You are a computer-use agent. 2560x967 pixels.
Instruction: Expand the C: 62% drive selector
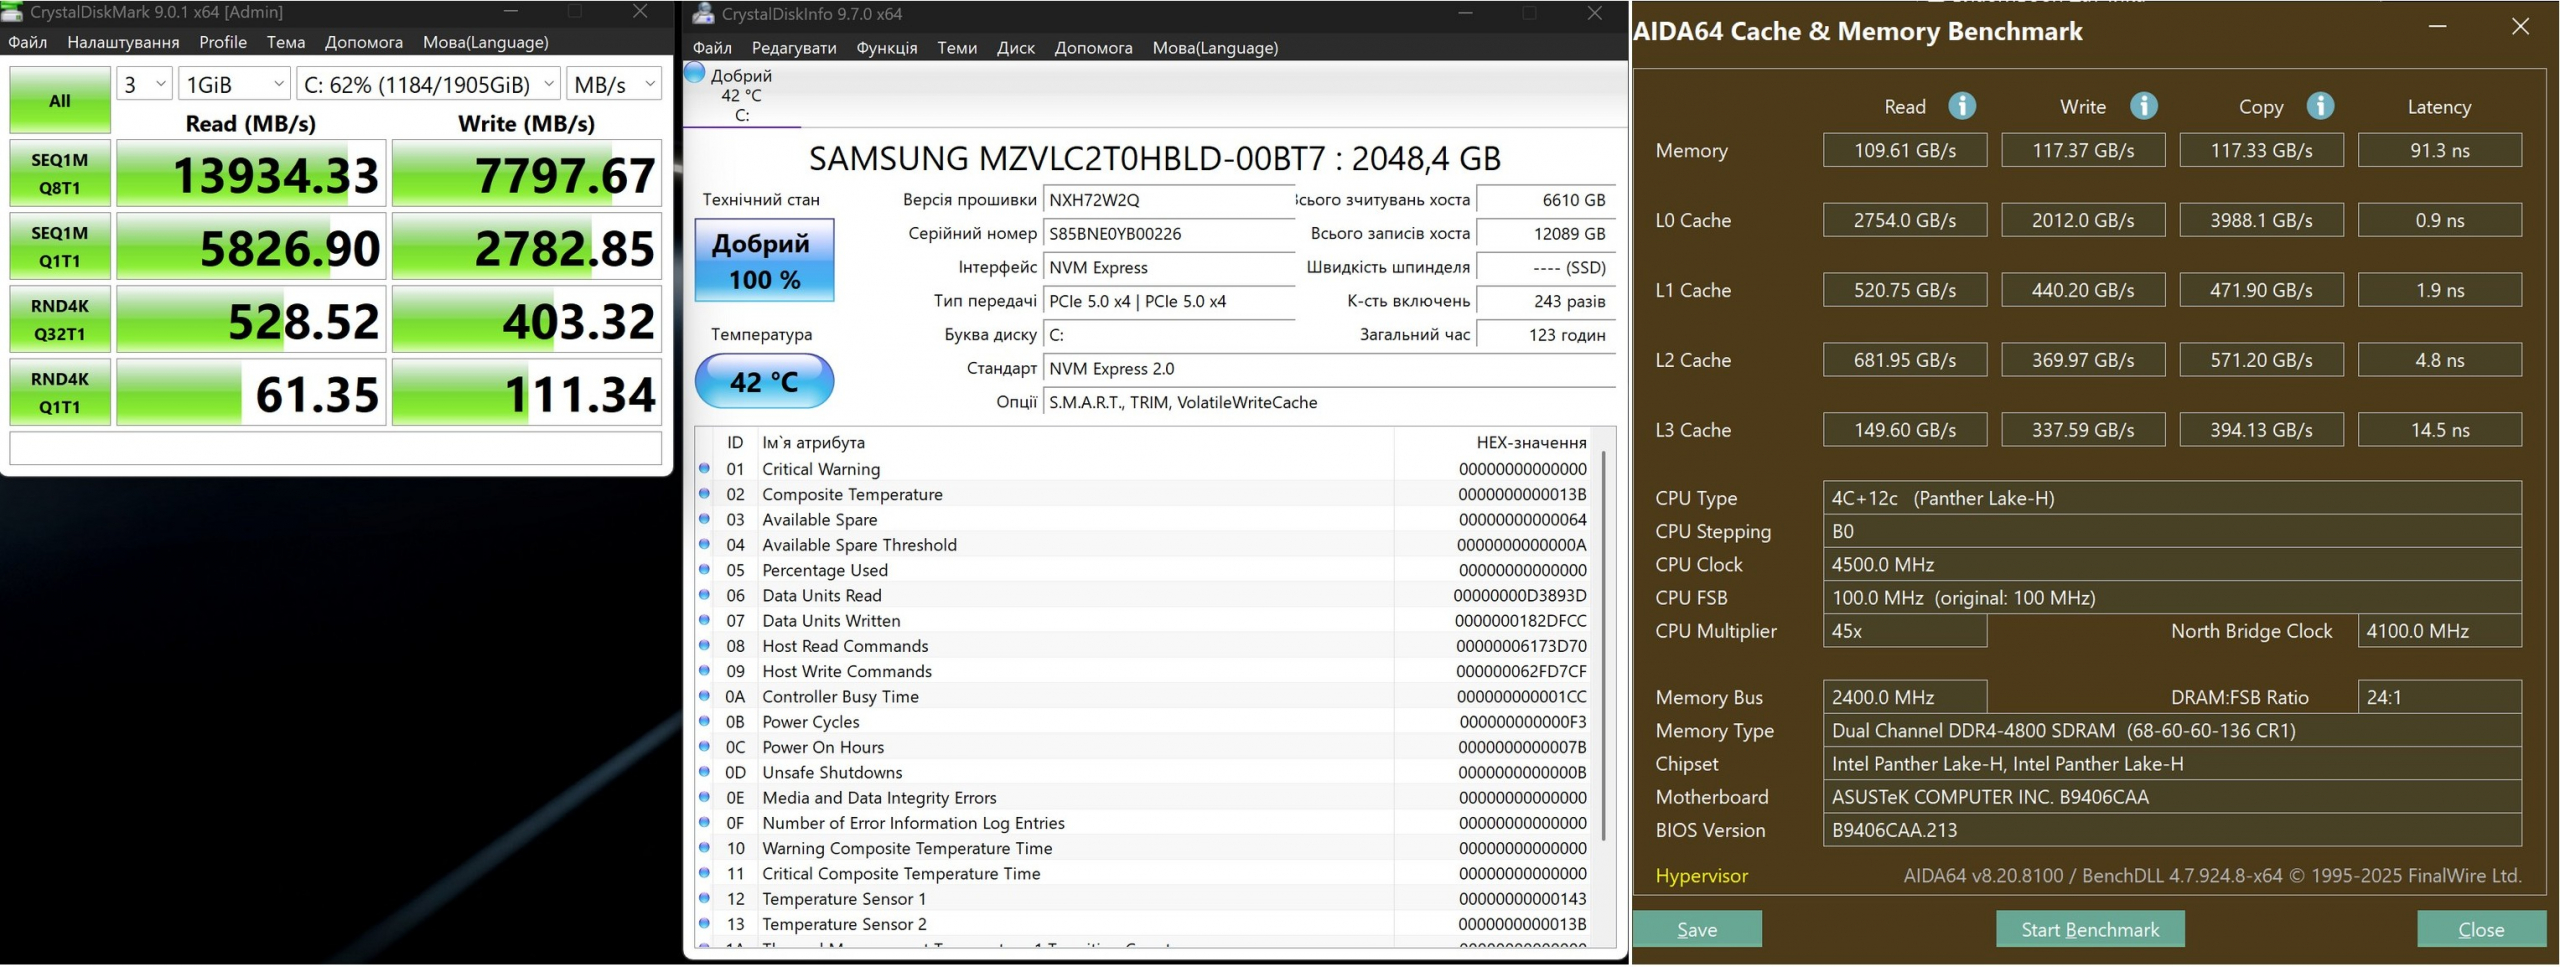(x=428, y=85)
